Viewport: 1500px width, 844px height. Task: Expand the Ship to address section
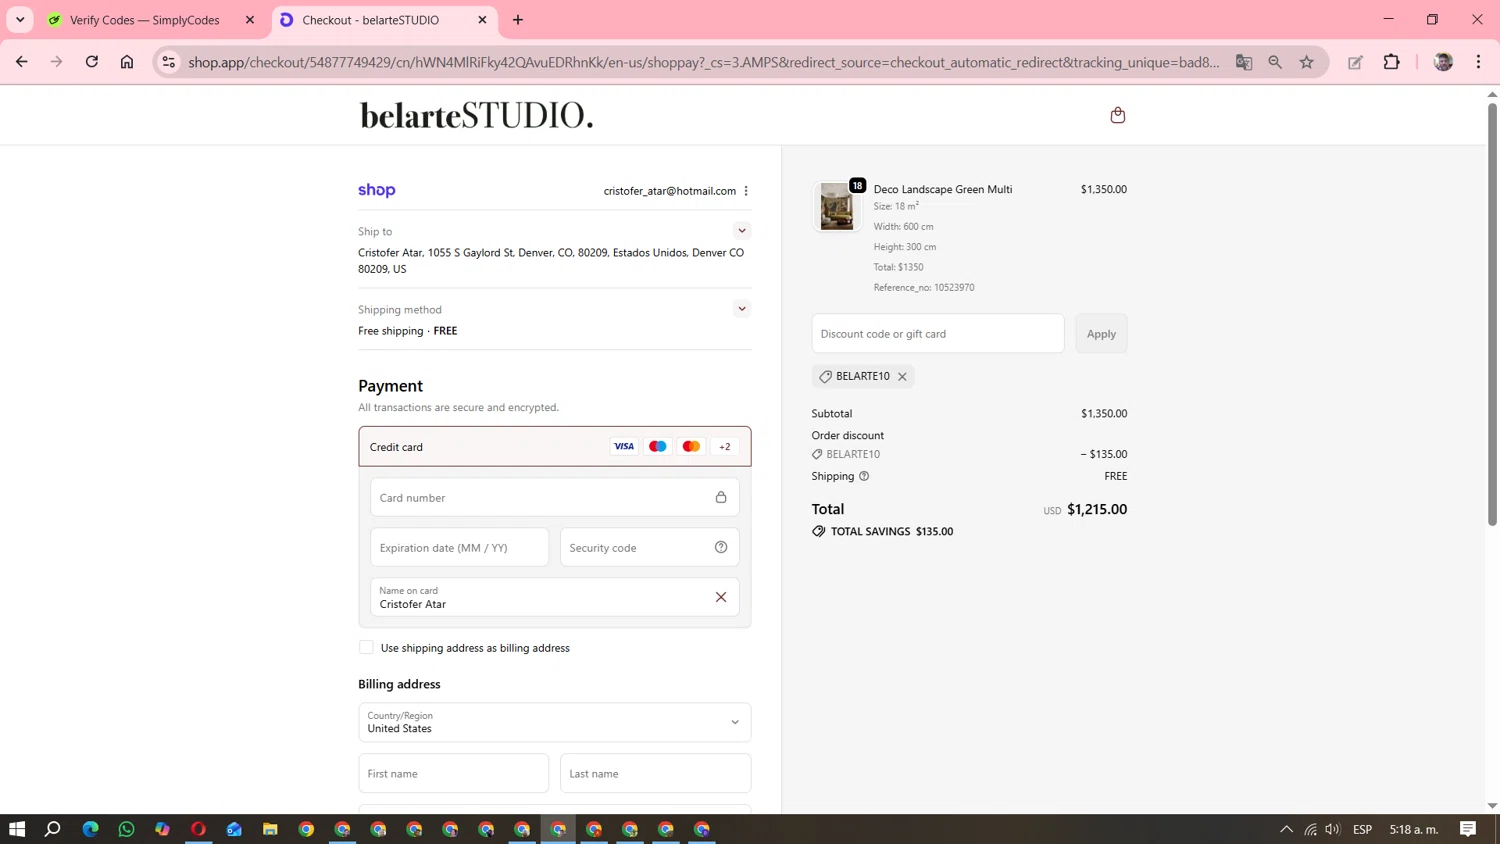click(x=742, y=231)
